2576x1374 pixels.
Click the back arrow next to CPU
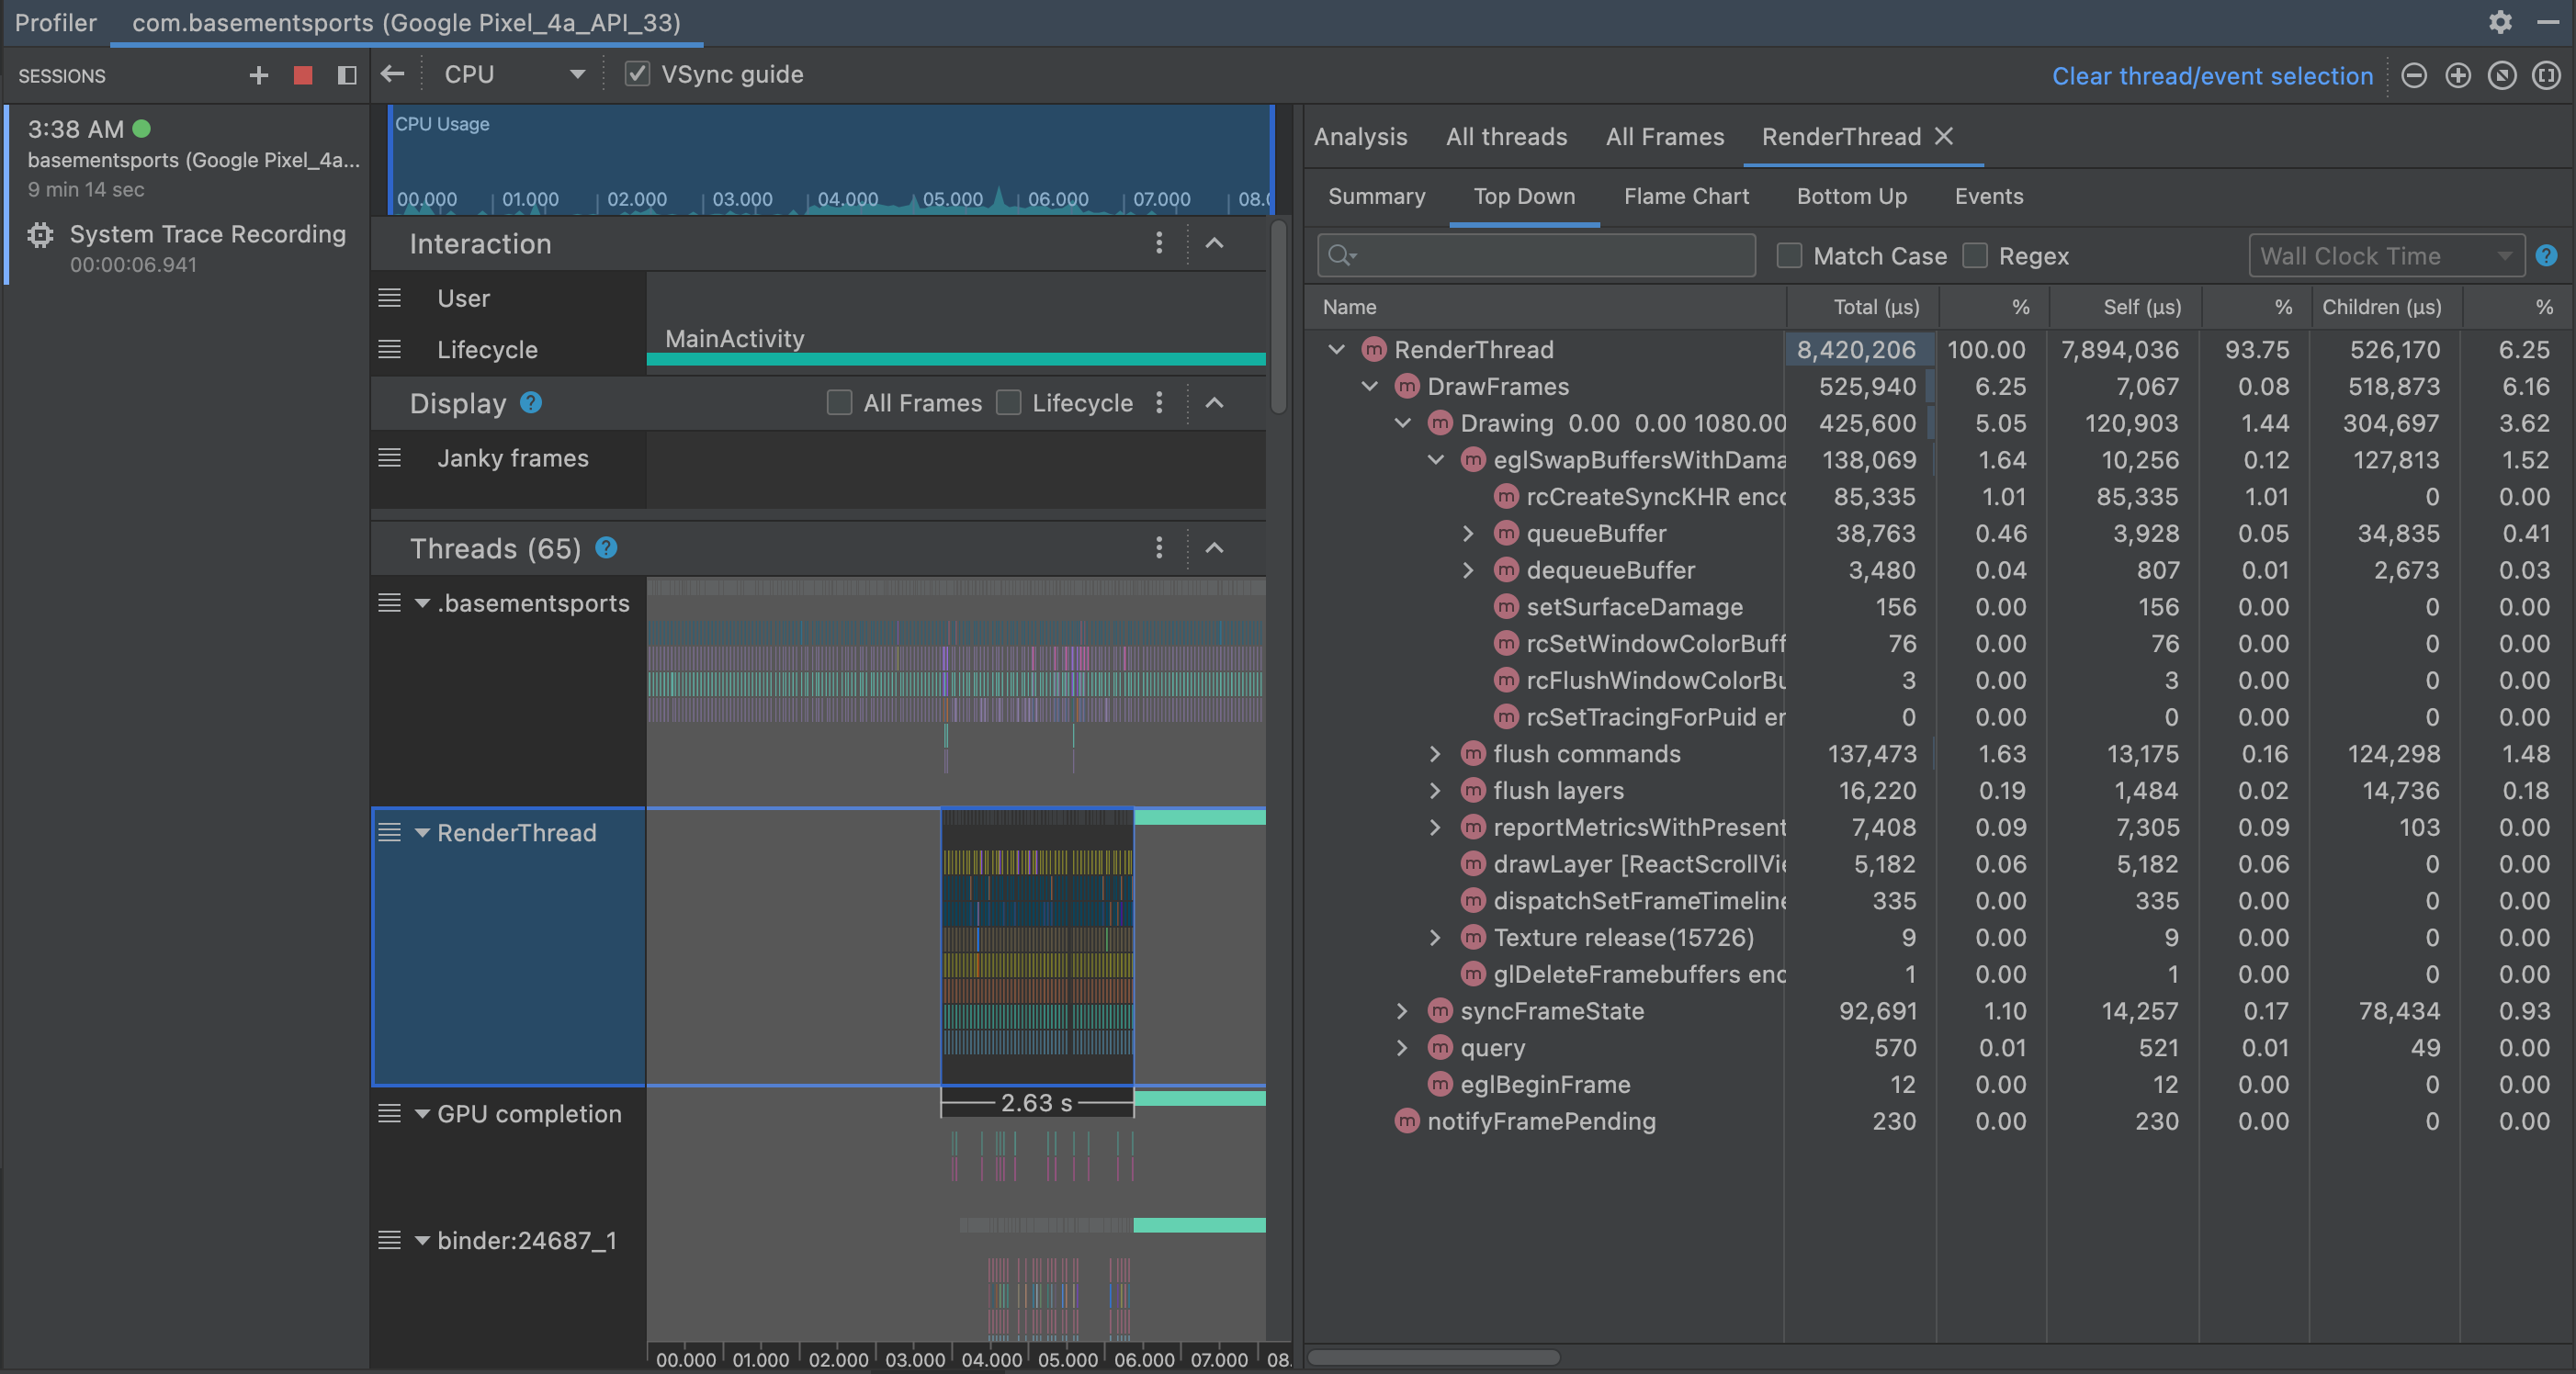tap(393, 74)
